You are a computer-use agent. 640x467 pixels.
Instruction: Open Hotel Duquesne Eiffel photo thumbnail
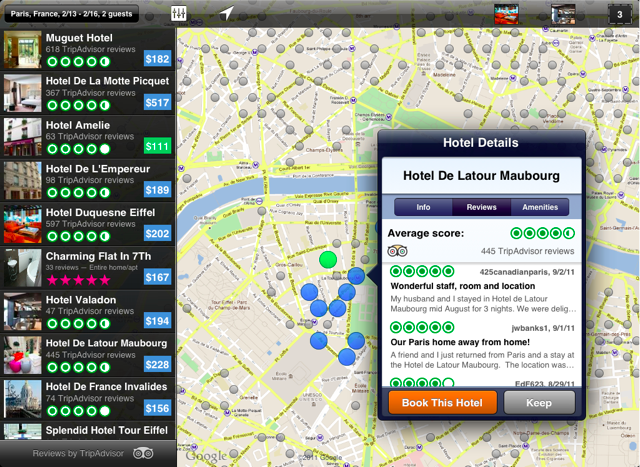tap(22, 224)
